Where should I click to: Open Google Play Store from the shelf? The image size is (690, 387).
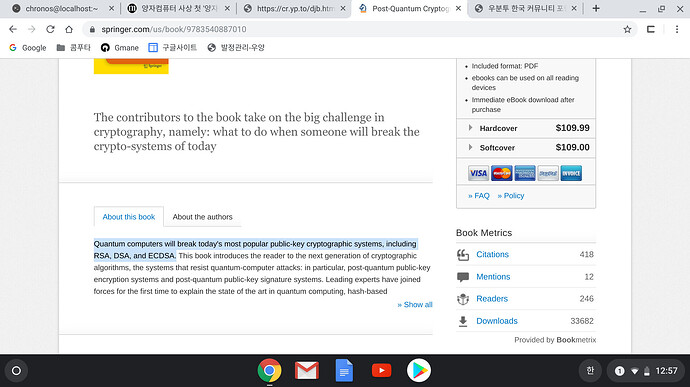click(x=418, y=371)
